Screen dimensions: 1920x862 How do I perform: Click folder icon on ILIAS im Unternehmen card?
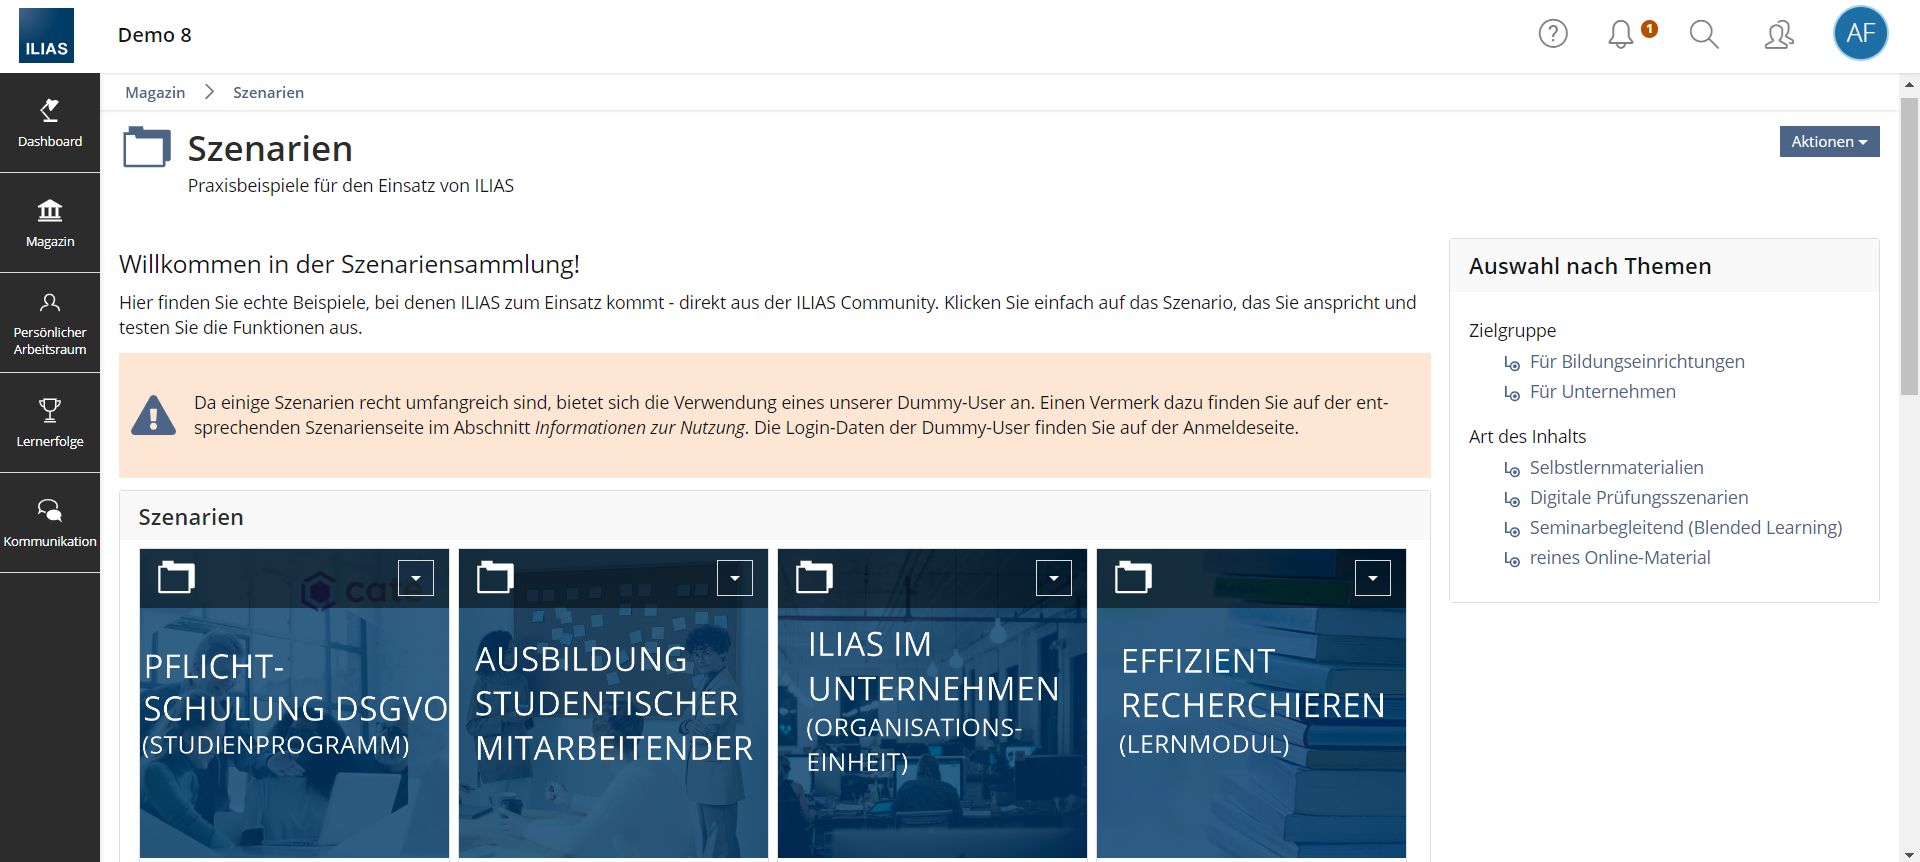click(814, 577)
